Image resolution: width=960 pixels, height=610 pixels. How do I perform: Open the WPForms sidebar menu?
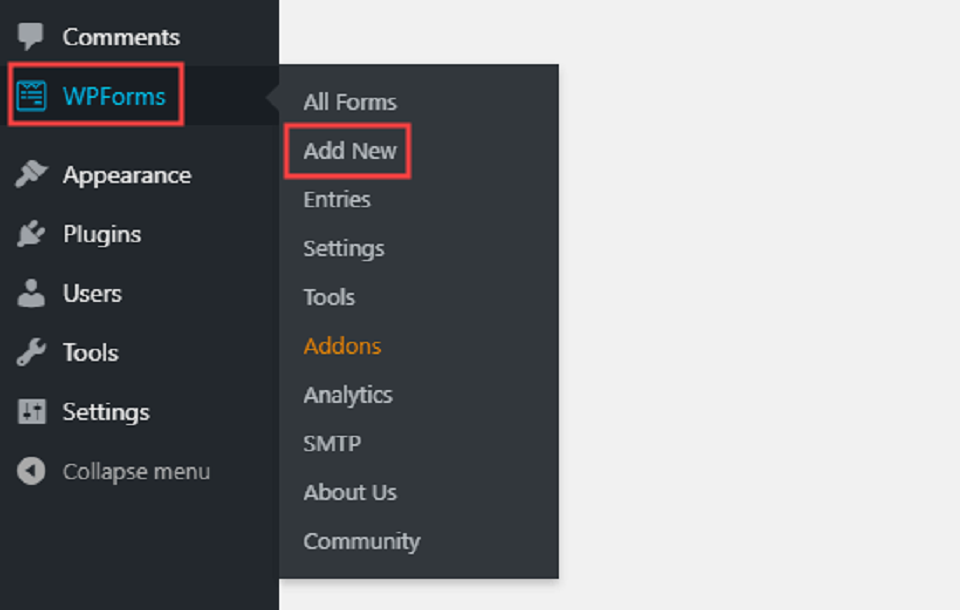[x=114, y=96]
